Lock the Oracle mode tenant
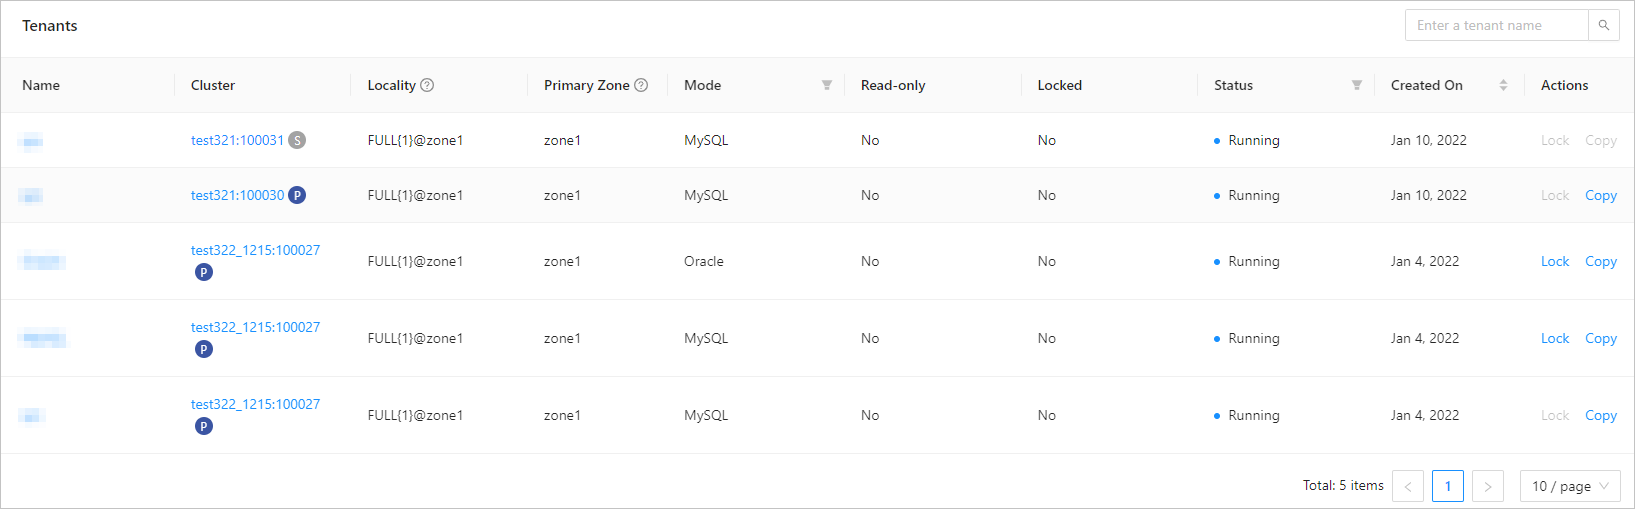Screen dimensions: 1635x509 1555,261
